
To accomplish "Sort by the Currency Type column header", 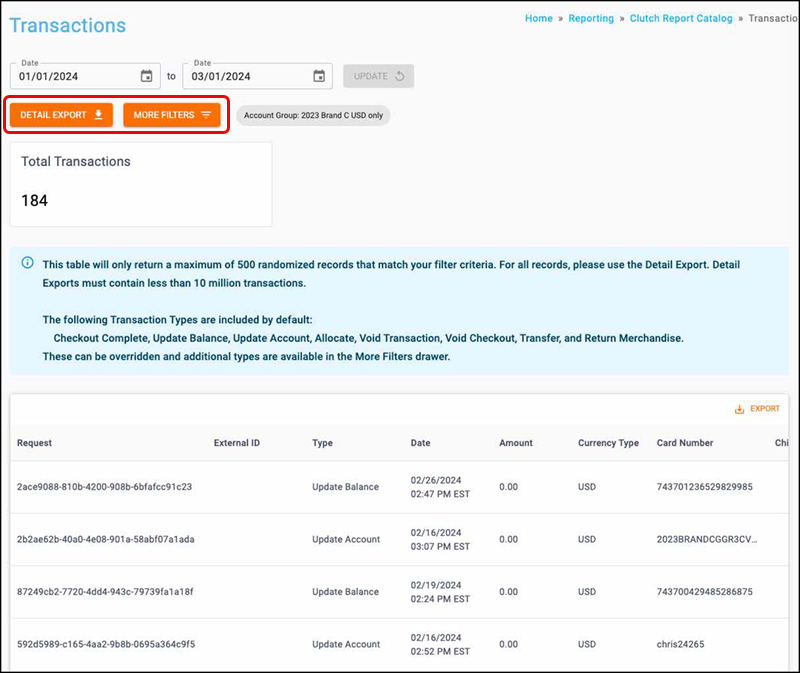I will coord(608,443).
